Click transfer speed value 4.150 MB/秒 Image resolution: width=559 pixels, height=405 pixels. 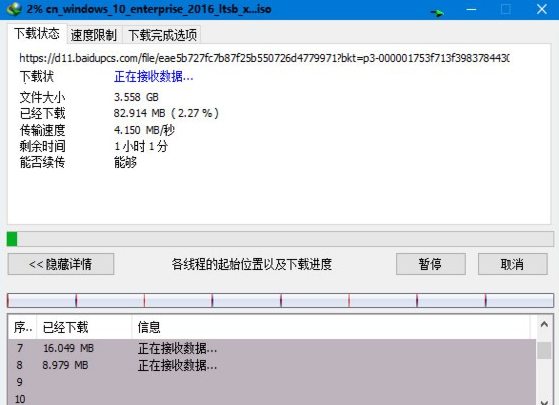coord(144,130)
